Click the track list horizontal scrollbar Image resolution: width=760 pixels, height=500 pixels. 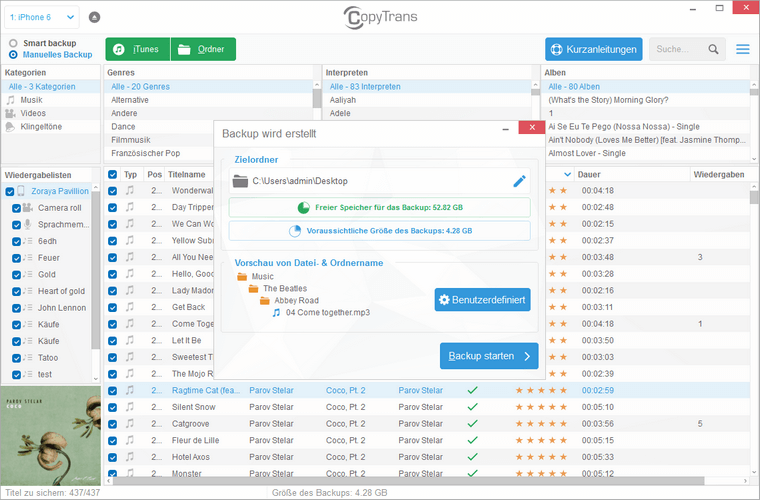[x=409, y=481]
